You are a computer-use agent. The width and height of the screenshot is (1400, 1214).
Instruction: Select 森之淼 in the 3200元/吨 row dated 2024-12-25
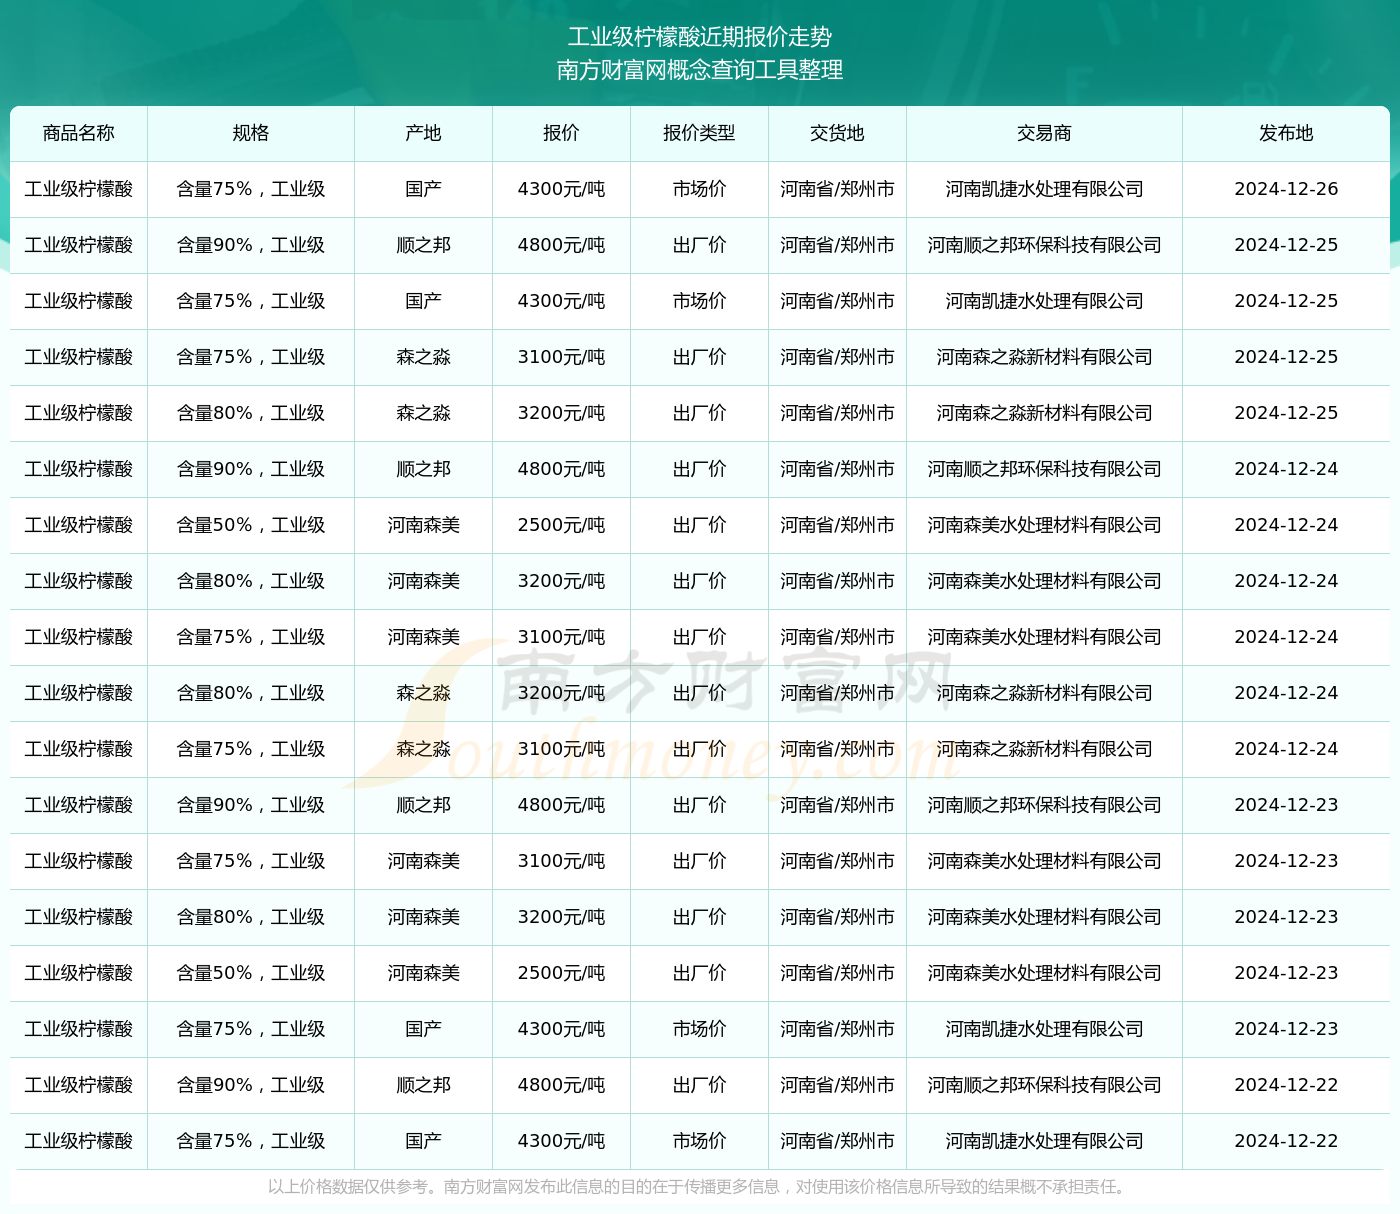pos(423,413)
